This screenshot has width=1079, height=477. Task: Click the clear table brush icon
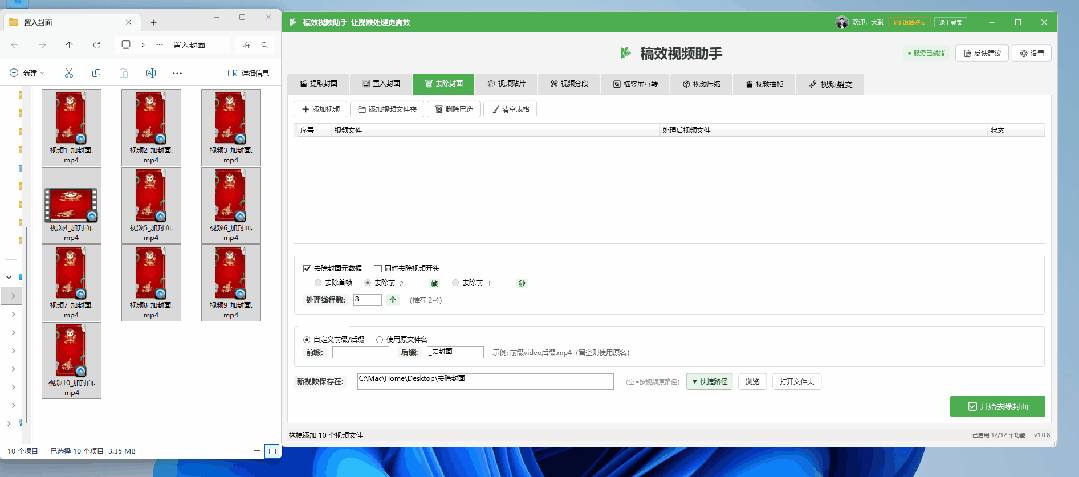494,108
